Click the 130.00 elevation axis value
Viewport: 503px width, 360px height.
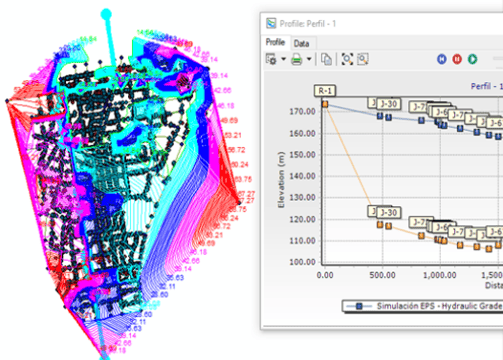302,198
